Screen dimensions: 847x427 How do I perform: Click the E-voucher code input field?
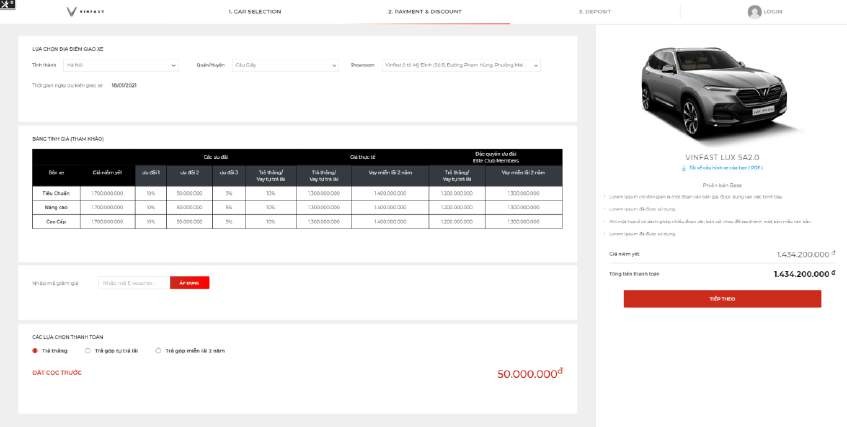click(x=134, y=283)
